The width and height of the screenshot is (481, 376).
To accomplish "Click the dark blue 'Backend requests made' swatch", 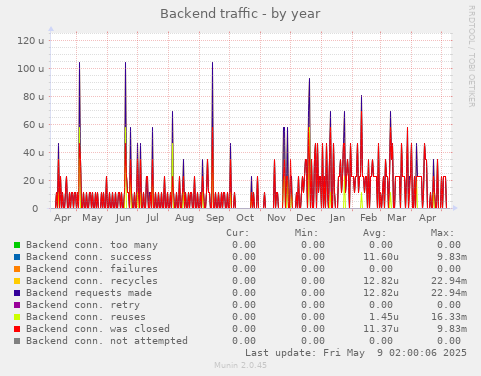I will point(17,293).
